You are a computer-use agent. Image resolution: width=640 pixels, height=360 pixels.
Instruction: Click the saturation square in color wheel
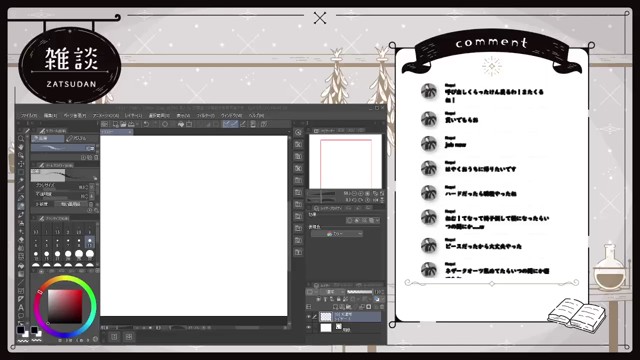(x=65, y=307)
